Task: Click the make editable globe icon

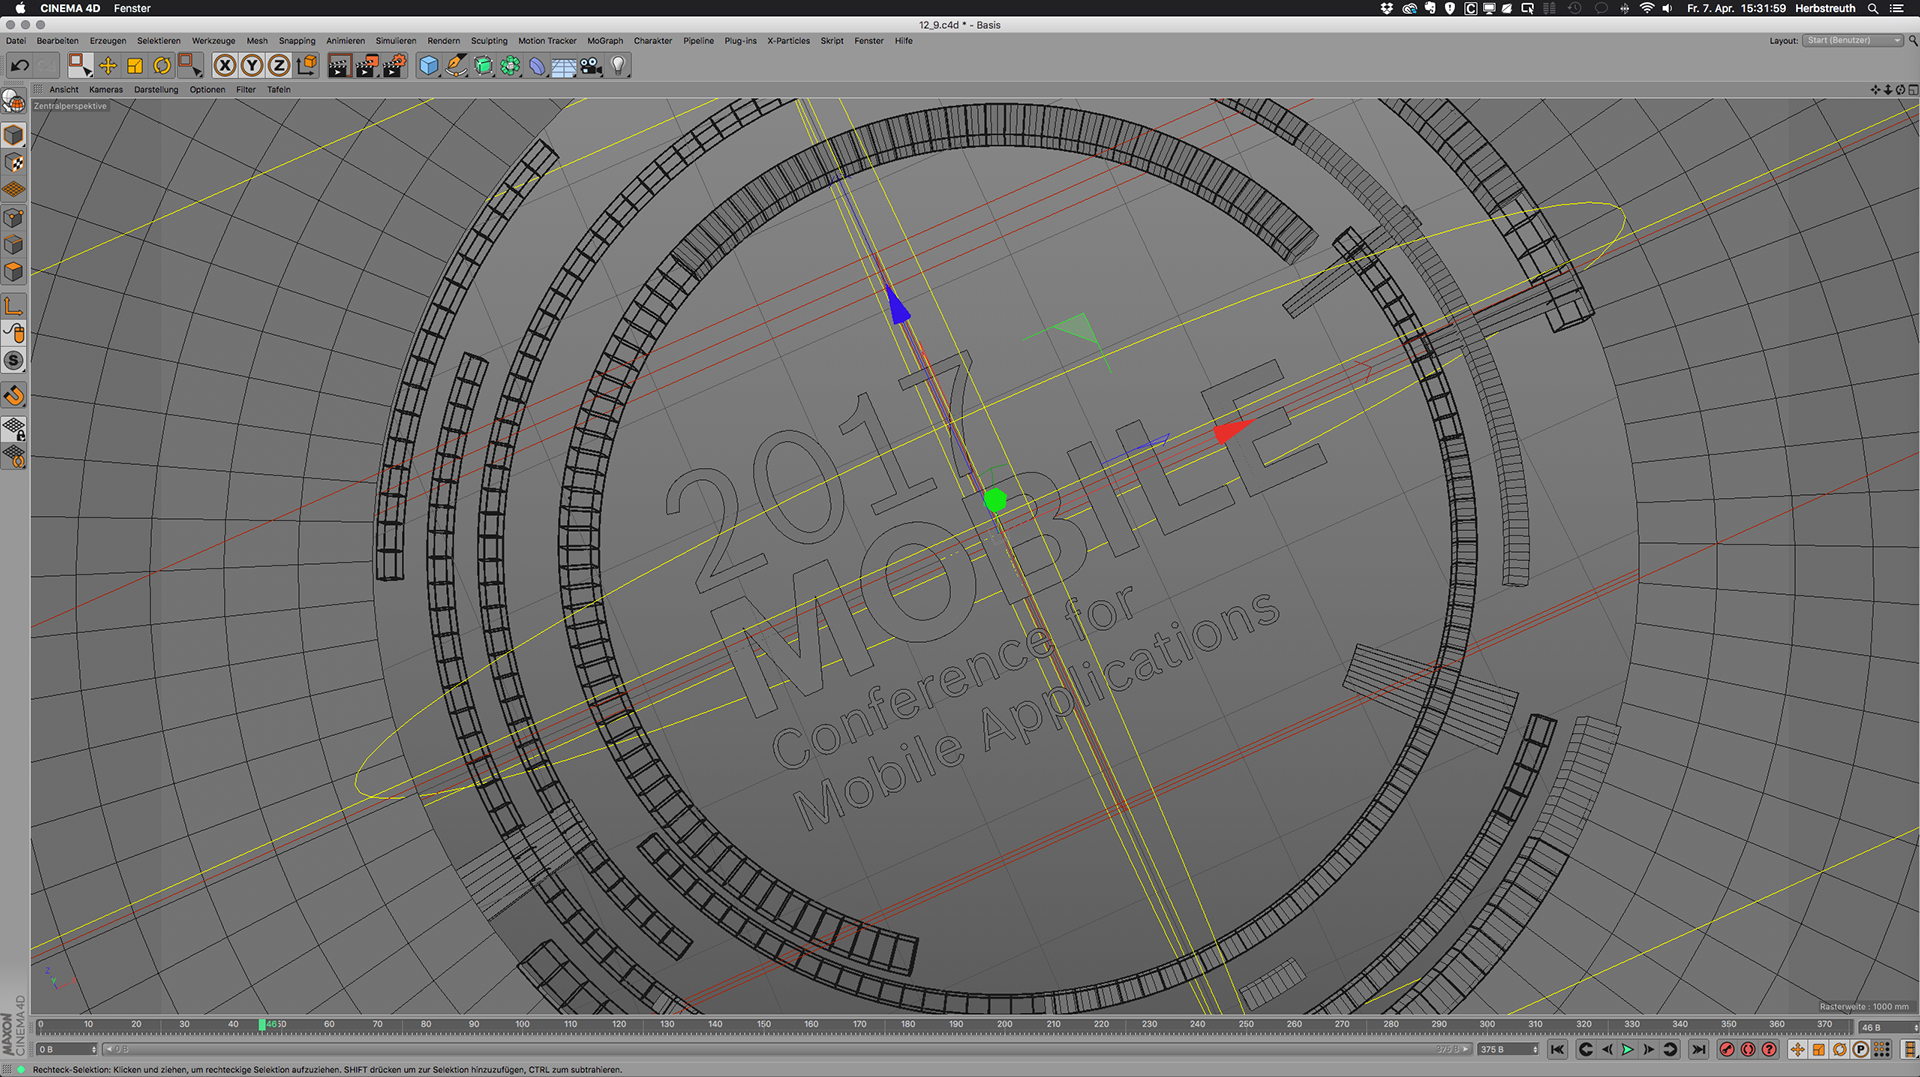Action: pos(14,101)
